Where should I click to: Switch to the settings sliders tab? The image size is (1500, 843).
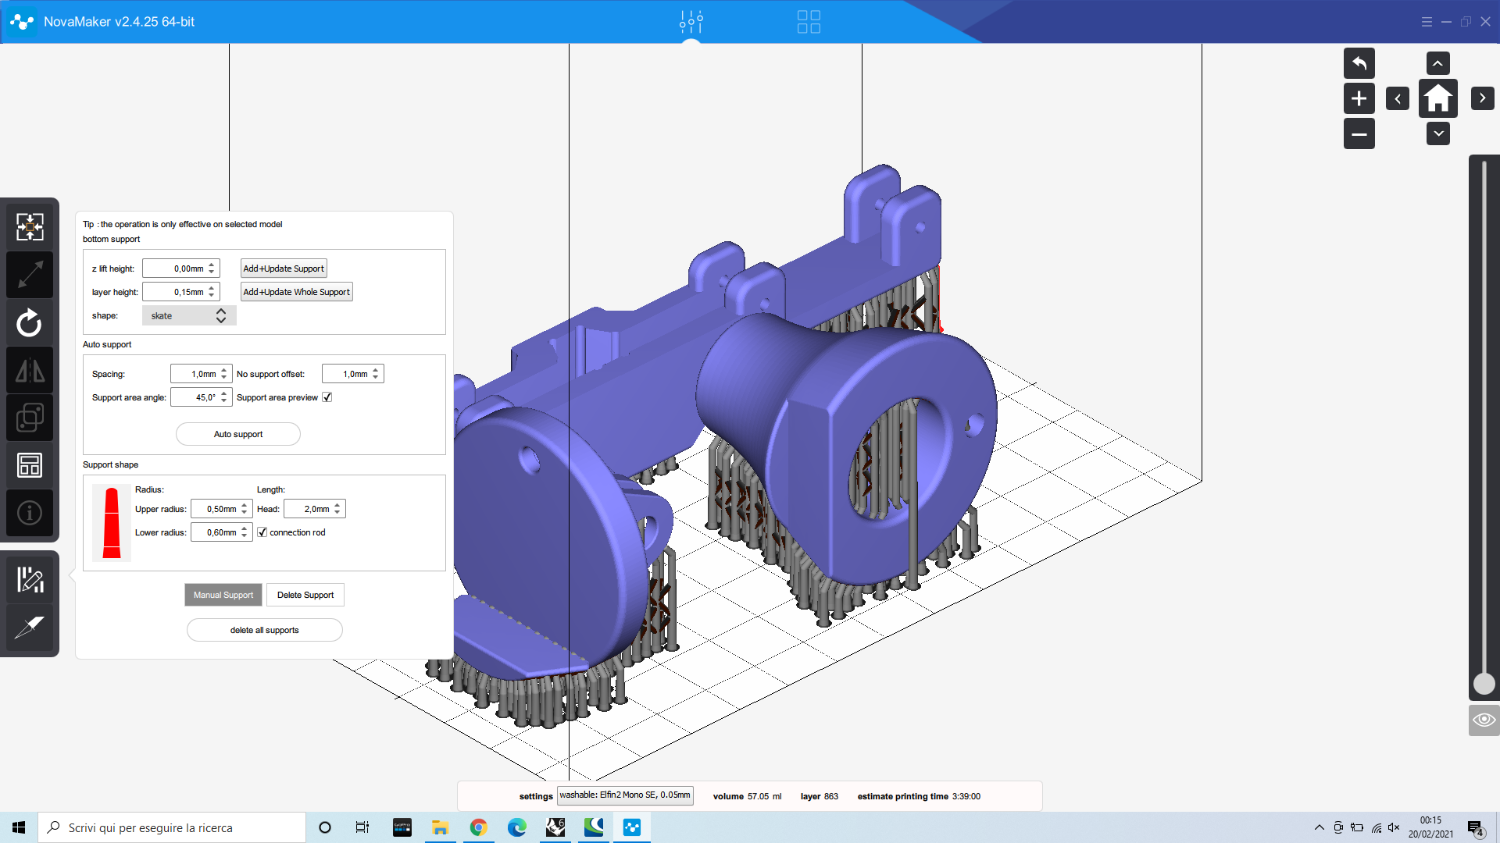tap(691, 22)
